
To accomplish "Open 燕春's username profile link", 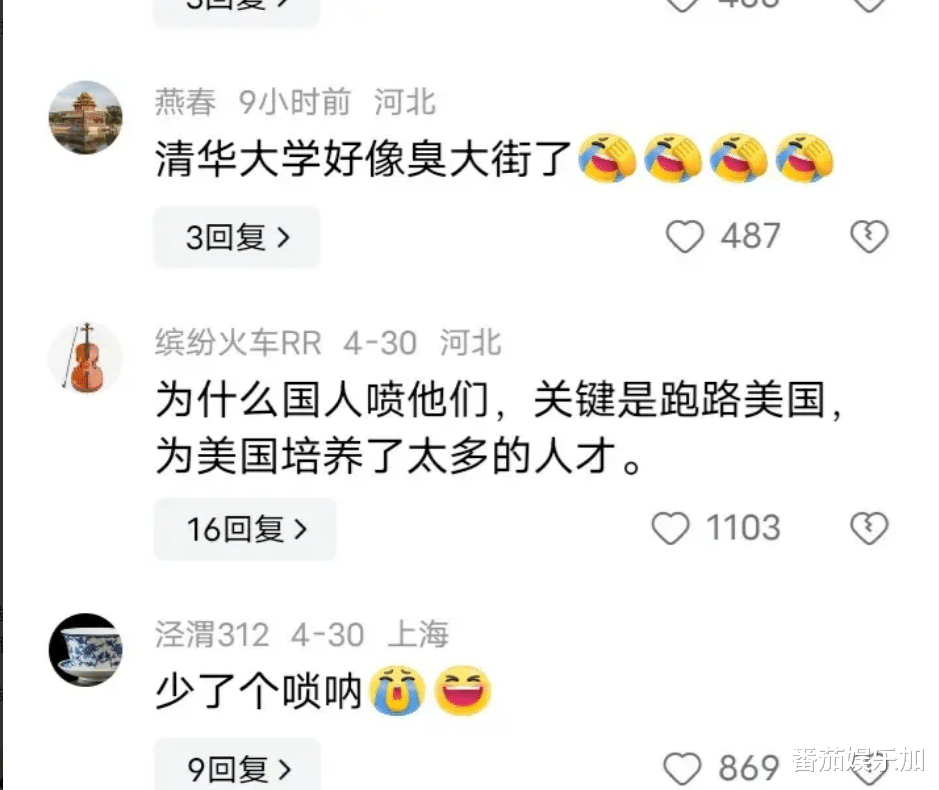I will pos(186,102).
